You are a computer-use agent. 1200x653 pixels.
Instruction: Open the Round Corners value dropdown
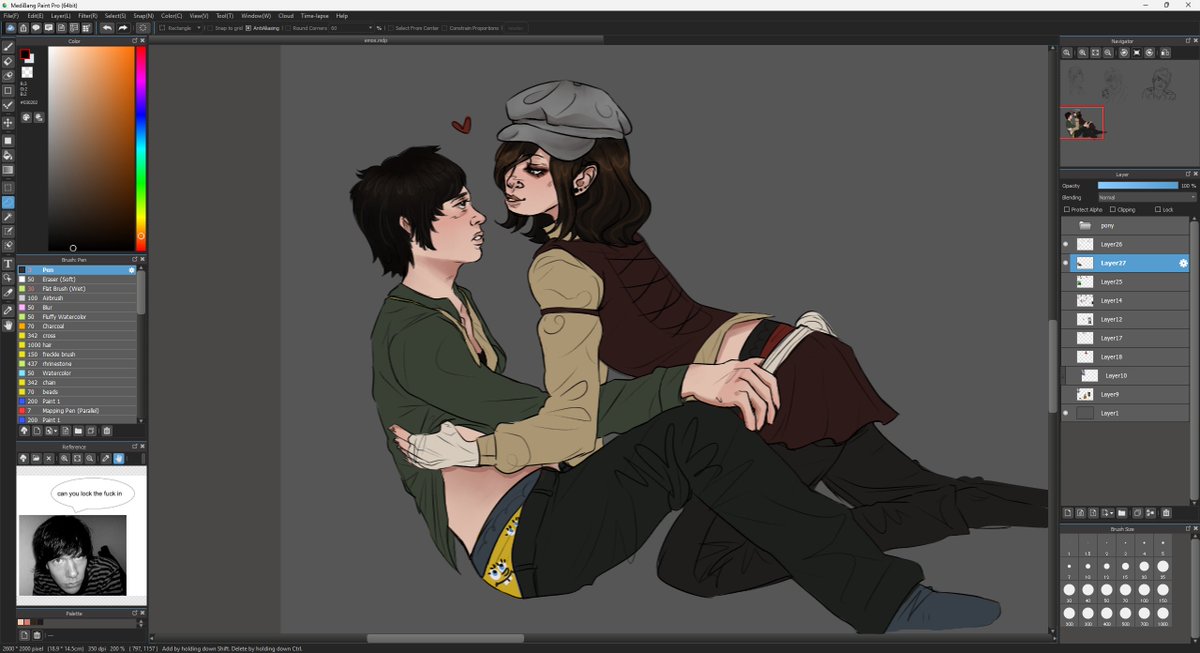coord(350,28)
